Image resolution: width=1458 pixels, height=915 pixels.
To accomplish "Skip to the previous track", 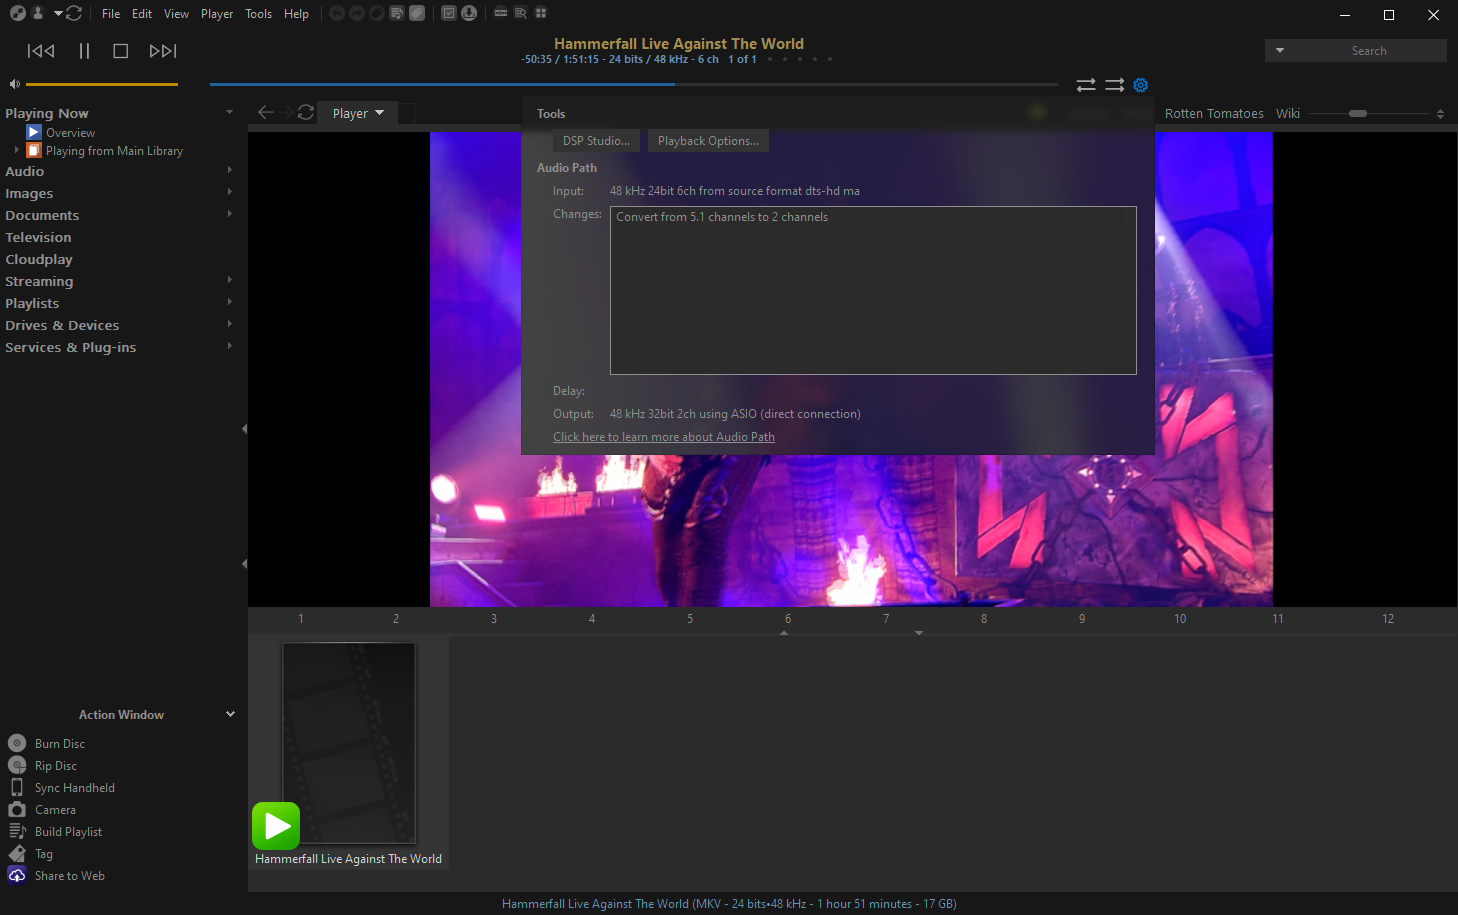I will (x=41, y=51).
